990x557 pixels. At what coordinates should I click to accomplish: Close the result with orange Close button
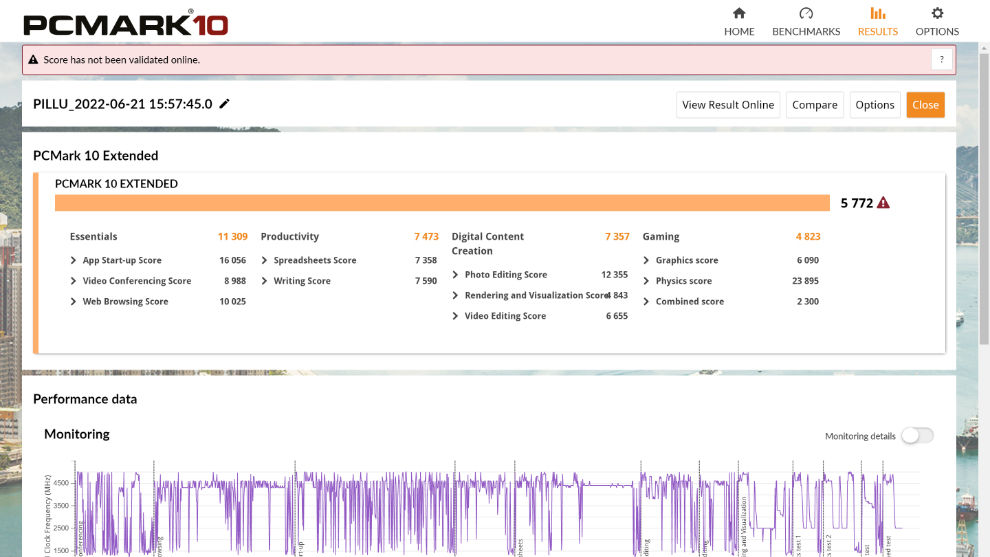pyautogui.click(x=925, y=105)
